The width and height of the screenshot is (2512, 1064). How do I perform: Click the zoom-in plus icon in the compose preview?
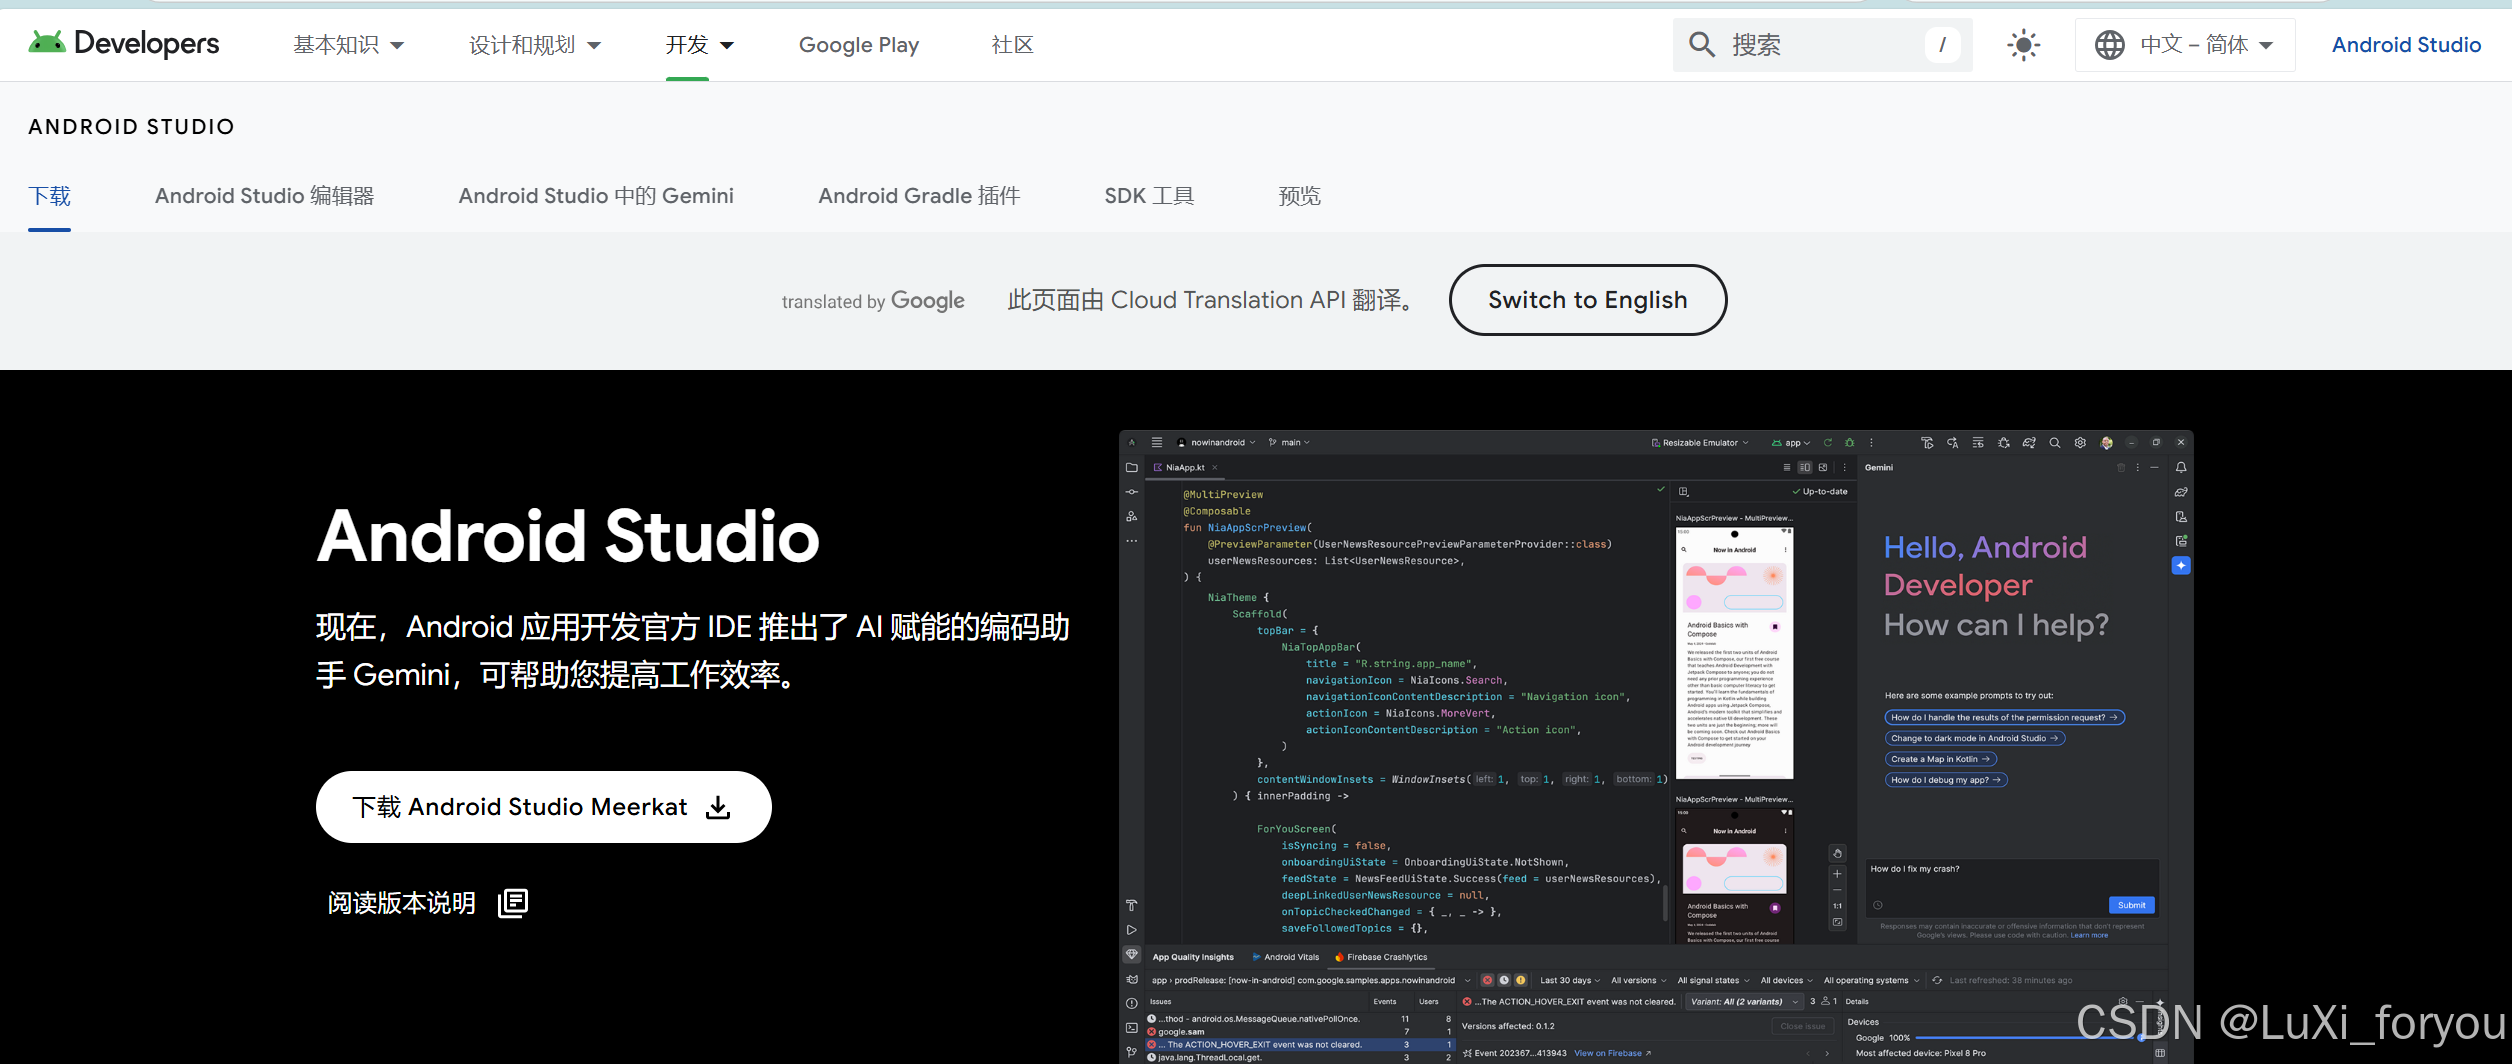pyautogui.click(x=1837, y=873)
